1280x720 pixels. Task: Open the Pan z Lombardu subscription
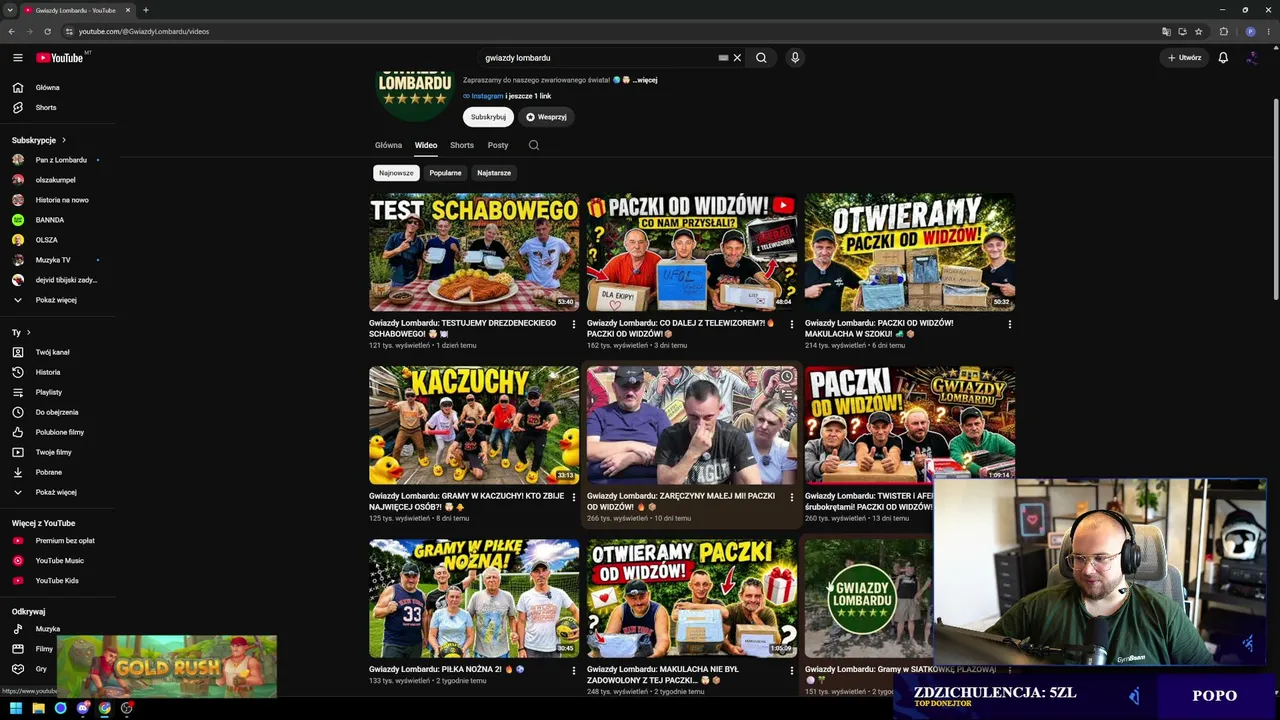58,160
